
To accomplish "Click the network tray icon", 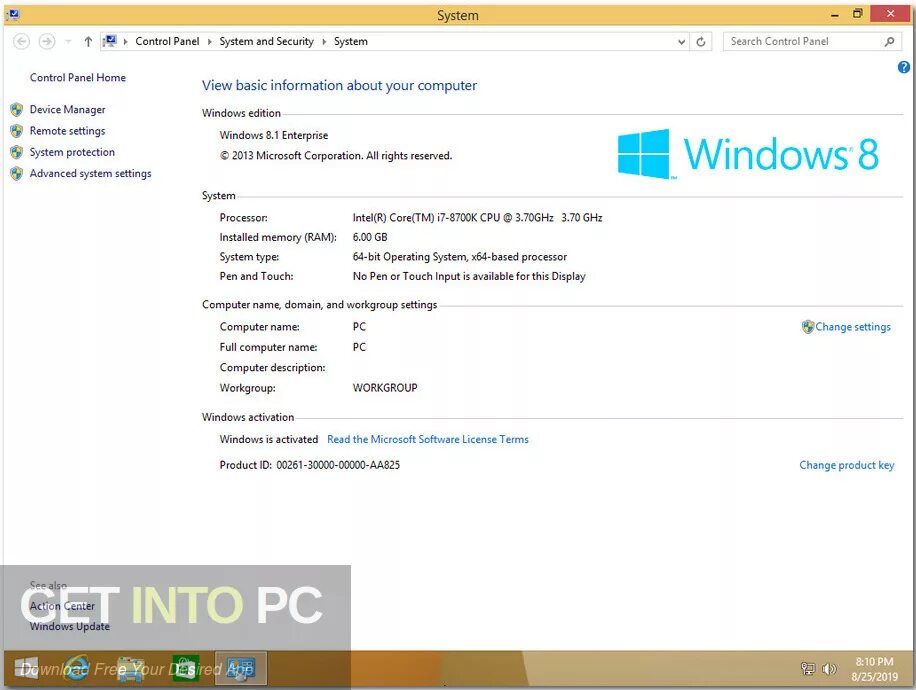I will coord(808,668).
